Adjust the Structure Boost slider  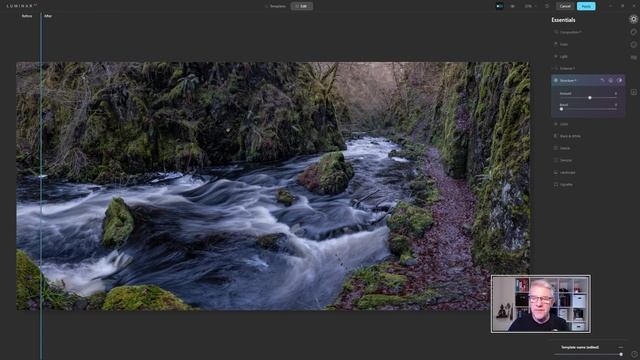(x=562, y=109)
